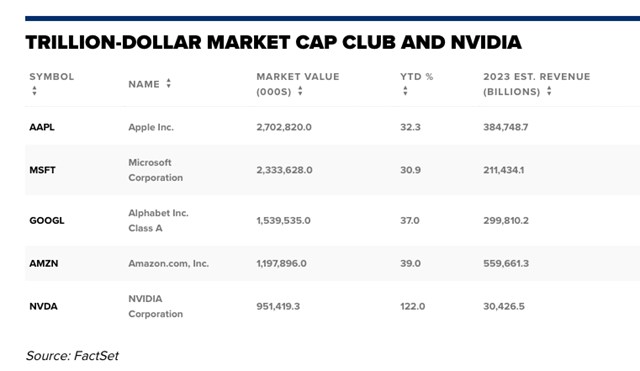Image resolution: width=640 pixels, height=371 pixels.
Task: Click Amazon.com, Inc. company name
Action: point(169,263)
